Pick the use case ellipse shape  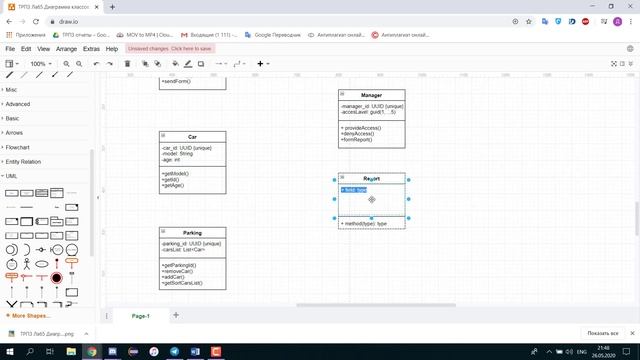[x=42, y=264]
